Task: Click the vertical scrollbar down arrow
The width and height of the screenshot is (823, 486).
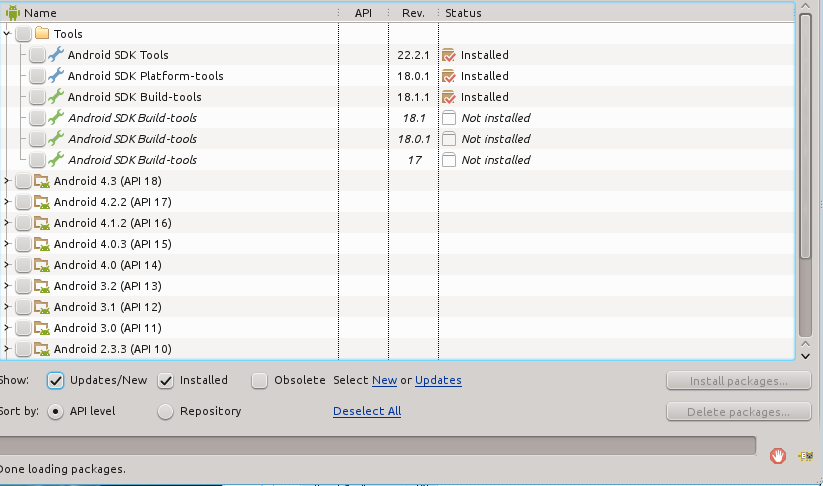Action: 805,353
